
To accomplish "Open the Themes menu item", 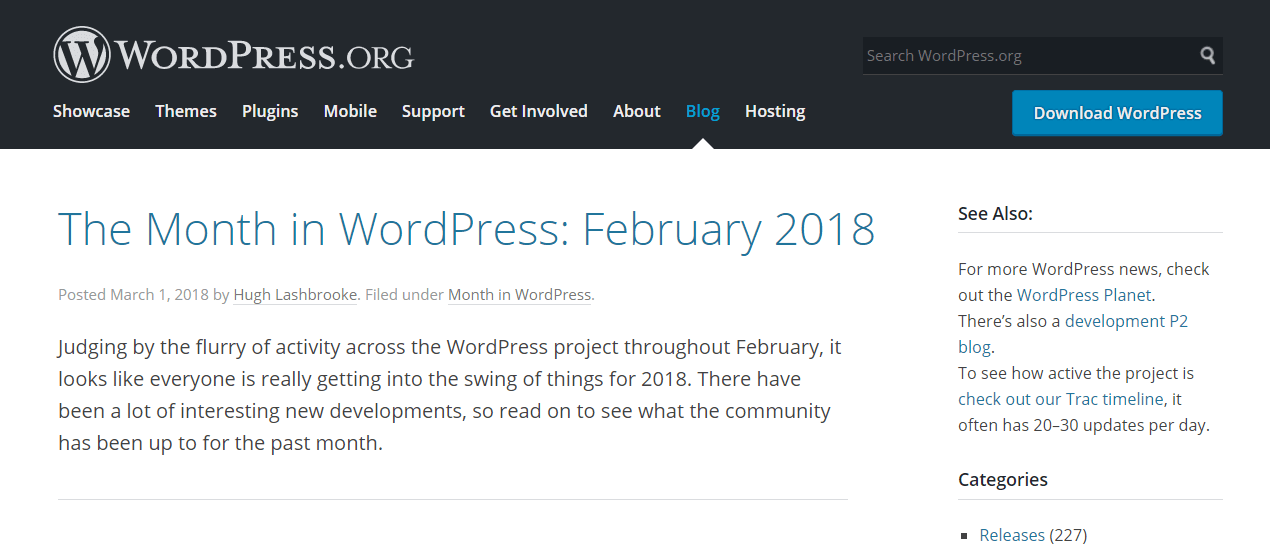I will [186, 111].
